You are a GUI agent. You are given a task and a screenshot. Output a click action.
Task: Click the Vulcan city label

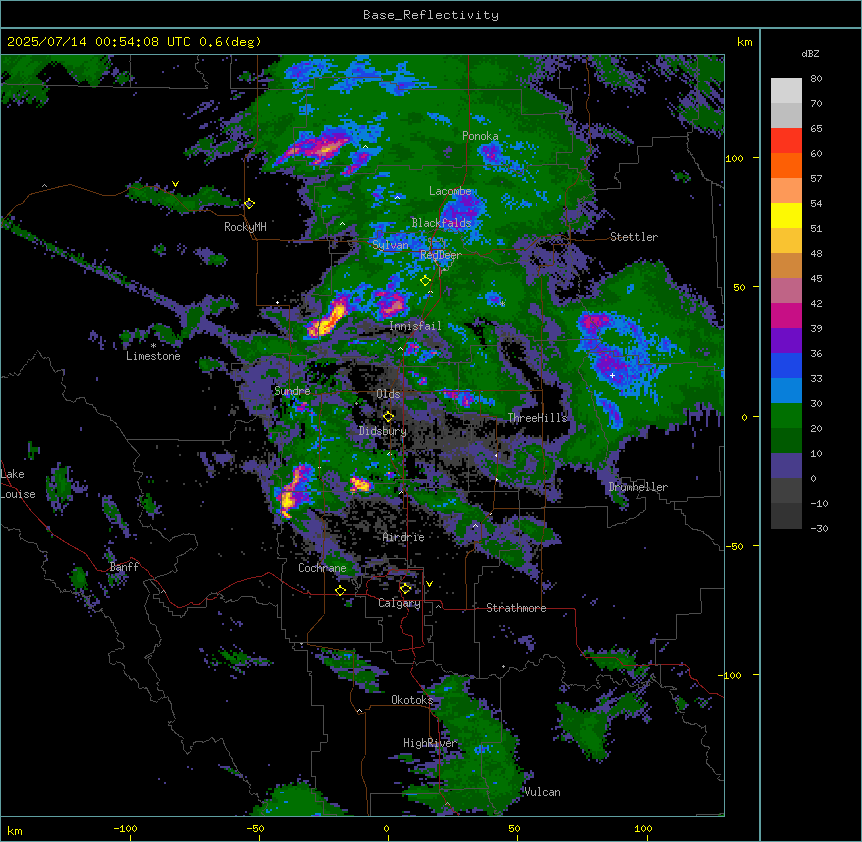(543, 793)
